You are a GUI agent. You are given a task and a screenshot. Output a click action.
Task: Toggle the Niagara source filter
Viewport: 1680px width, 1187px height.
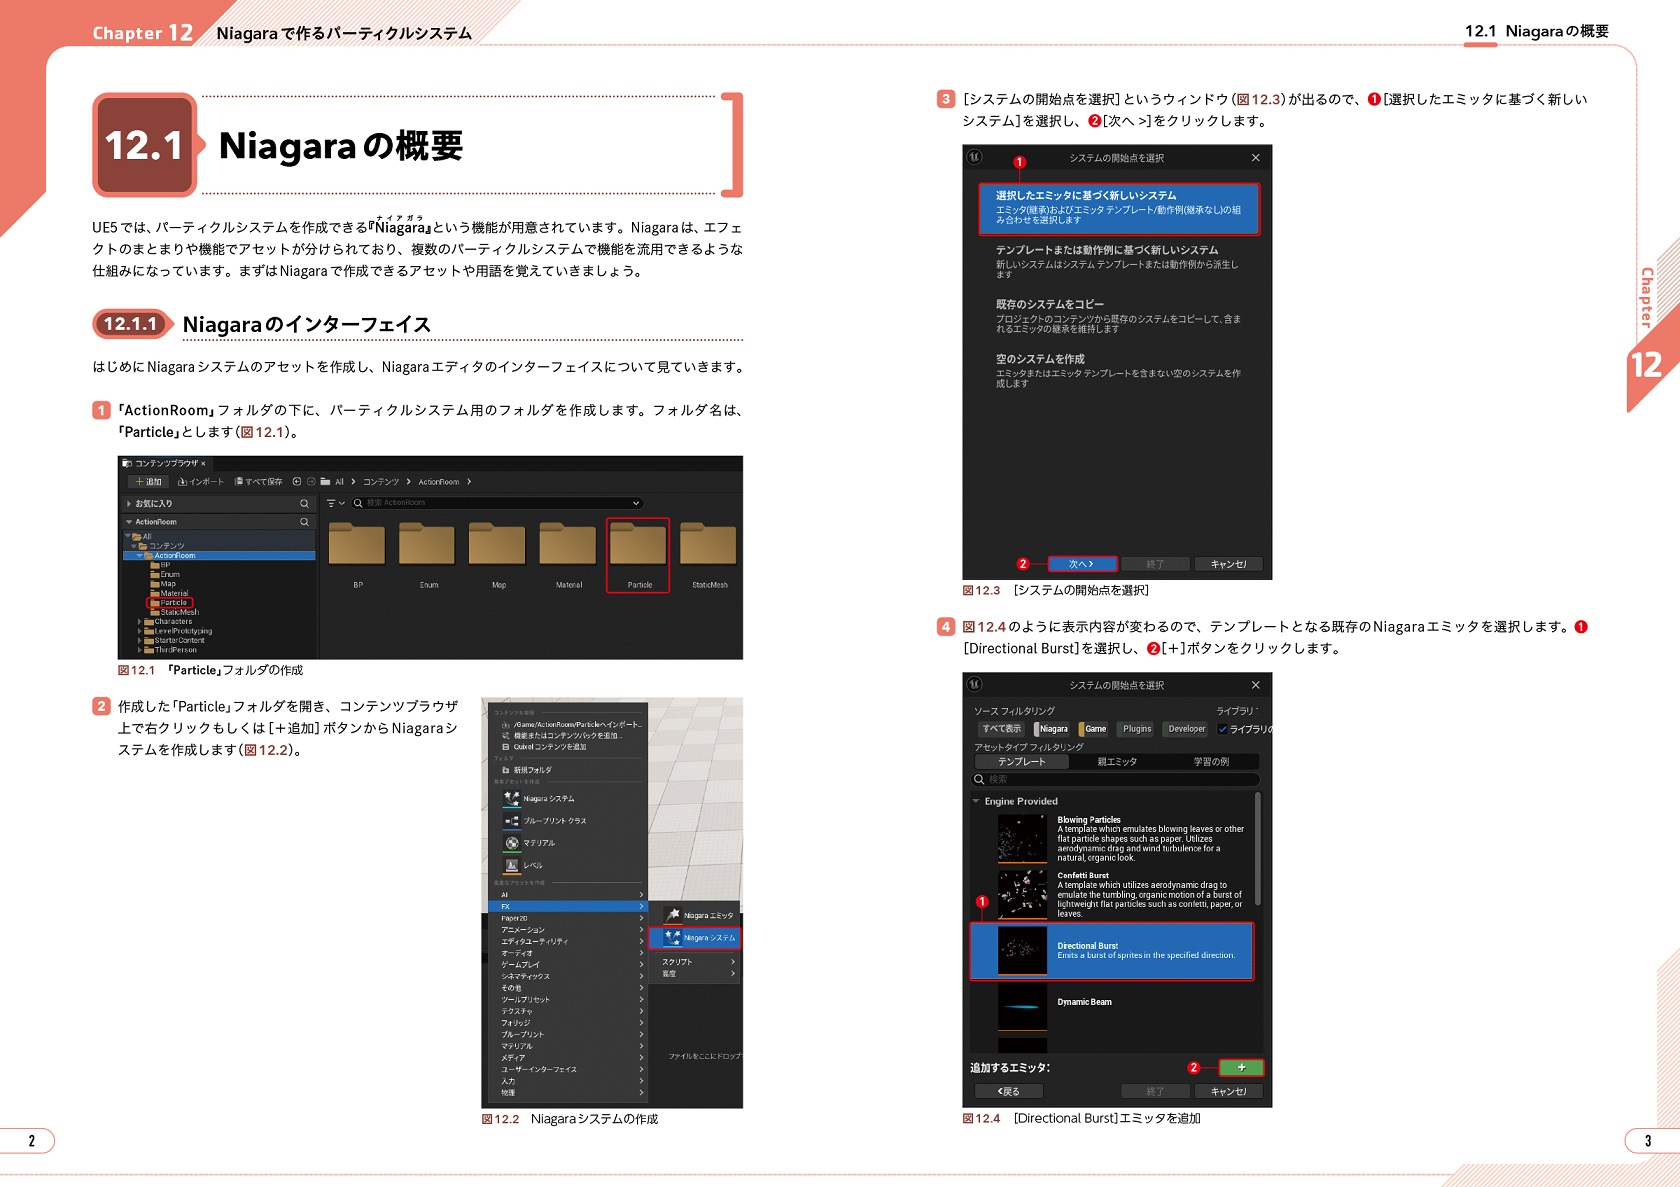[1052, 729]
